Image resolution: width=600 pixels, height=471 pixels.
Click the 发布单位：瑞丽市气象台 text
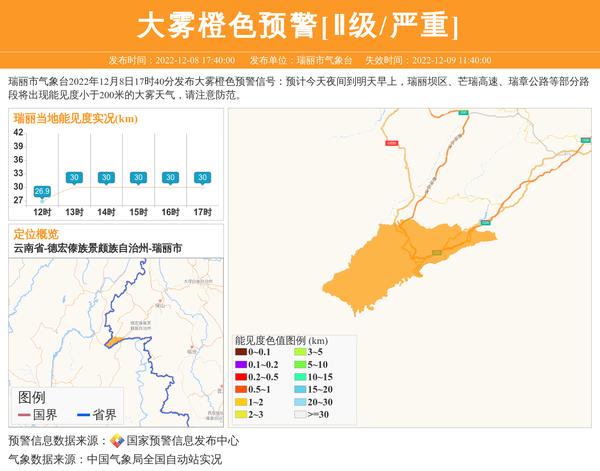(301, 60)
